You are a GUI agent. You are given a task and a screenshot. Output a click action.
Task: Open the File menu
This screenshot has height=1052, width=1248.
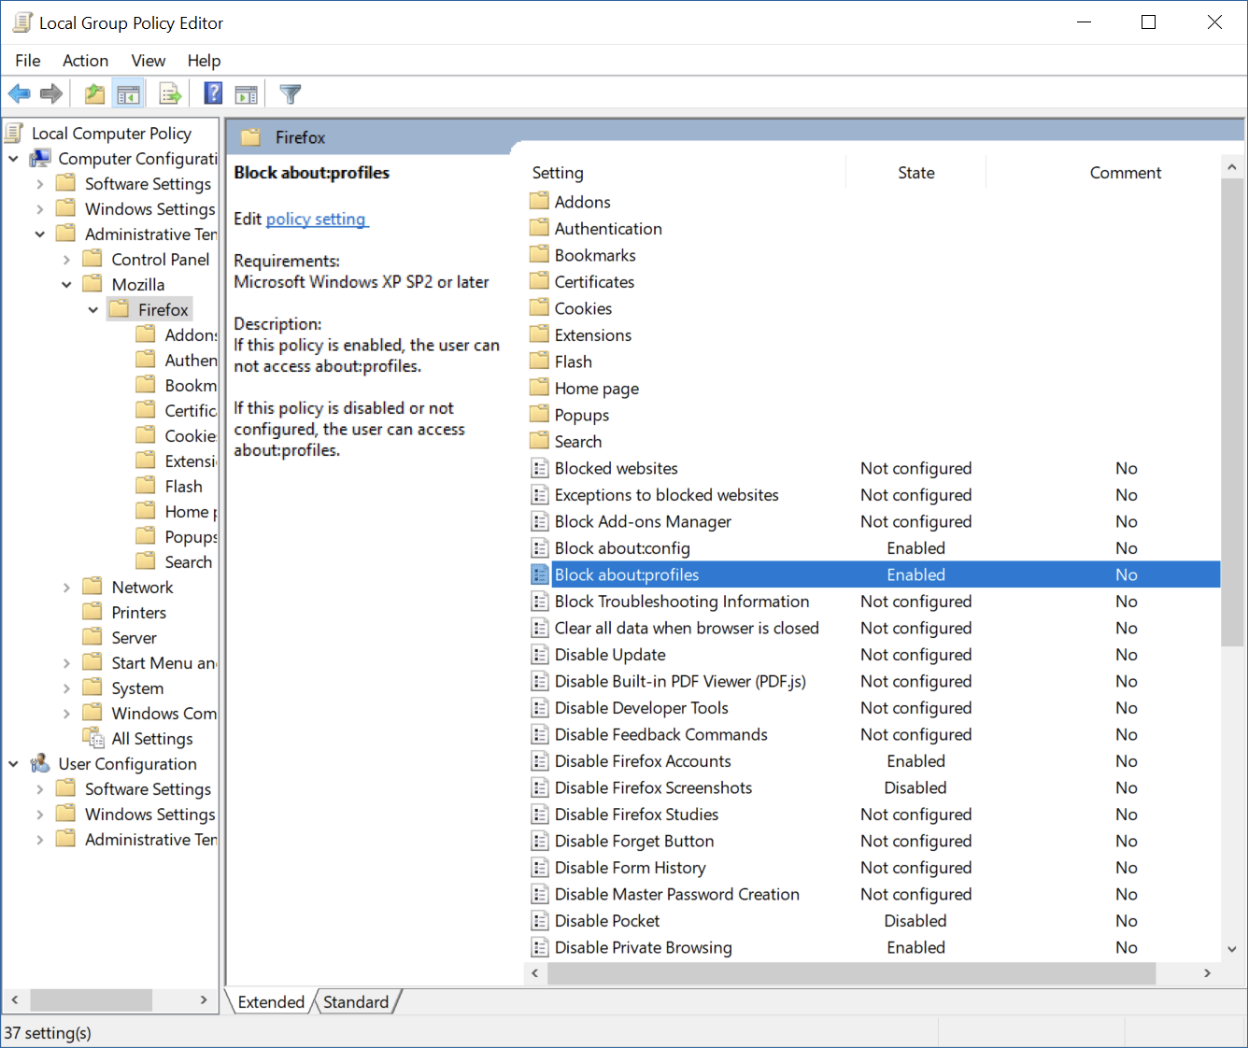[x=28, y=60]
